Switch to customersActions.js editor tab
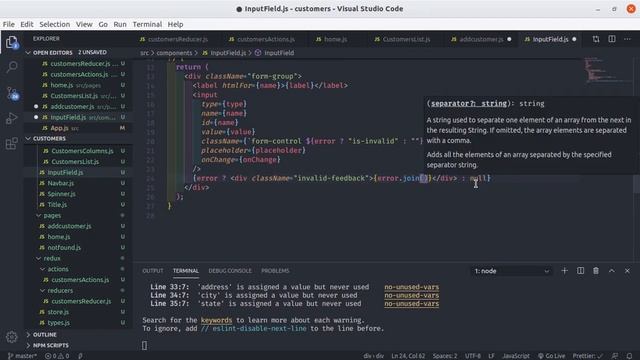640x360 pixels. pos(266,39)
